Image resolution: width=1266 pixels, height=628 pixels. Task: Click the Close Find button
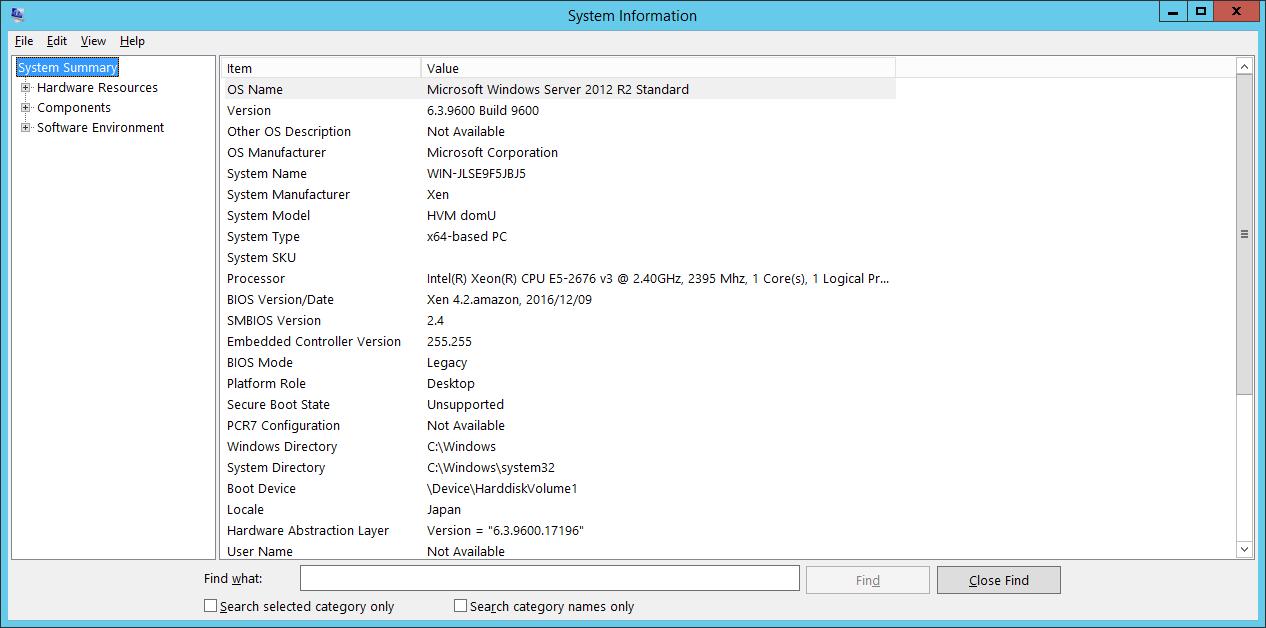click(998, 580)
